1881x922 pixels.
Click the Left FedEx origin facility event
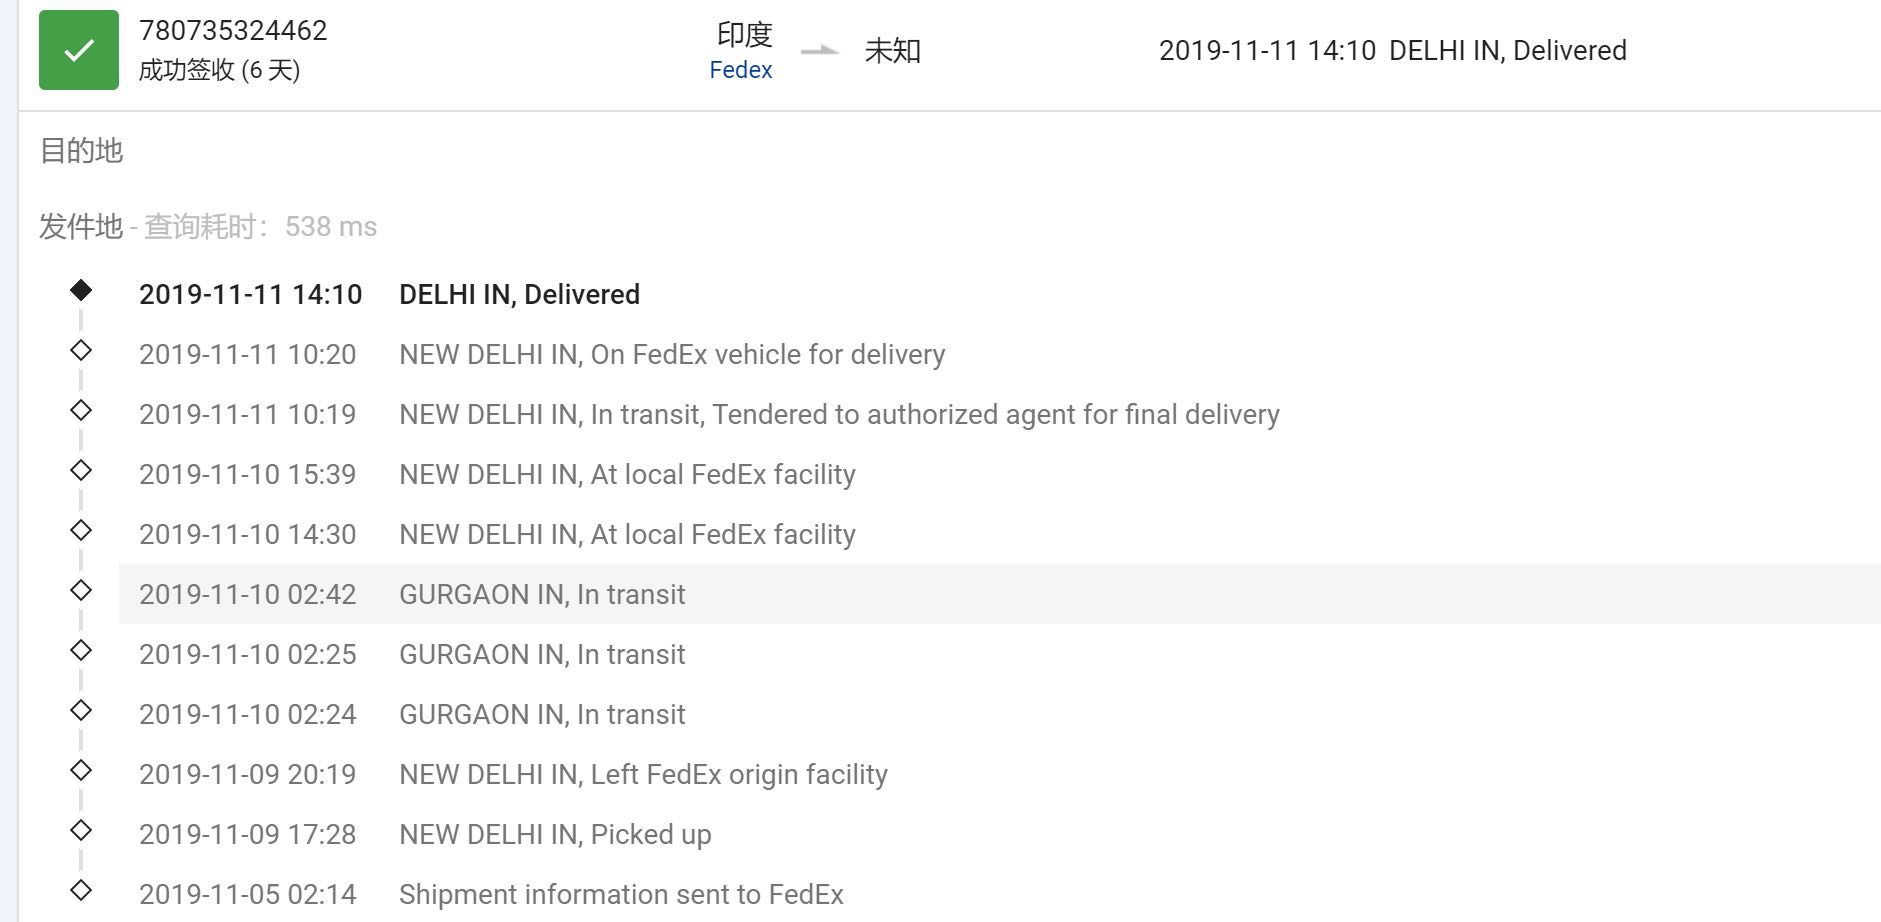click(x=643, y=774)
